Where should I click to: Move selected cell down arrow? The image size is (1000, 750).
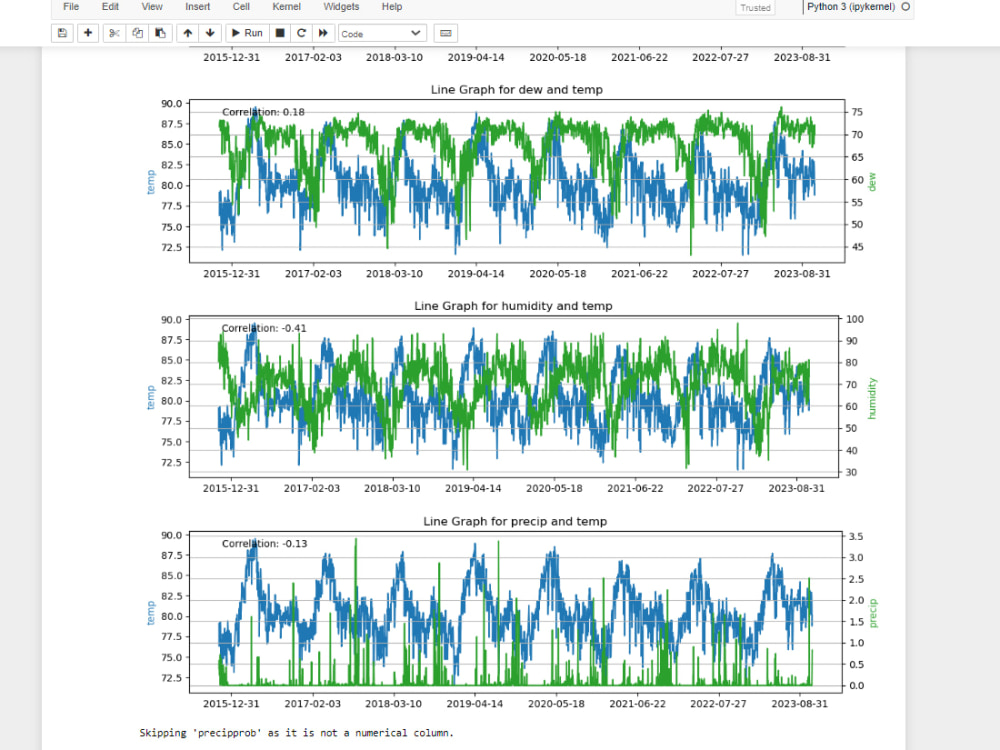pyautogui.click(x=210, y=33)
